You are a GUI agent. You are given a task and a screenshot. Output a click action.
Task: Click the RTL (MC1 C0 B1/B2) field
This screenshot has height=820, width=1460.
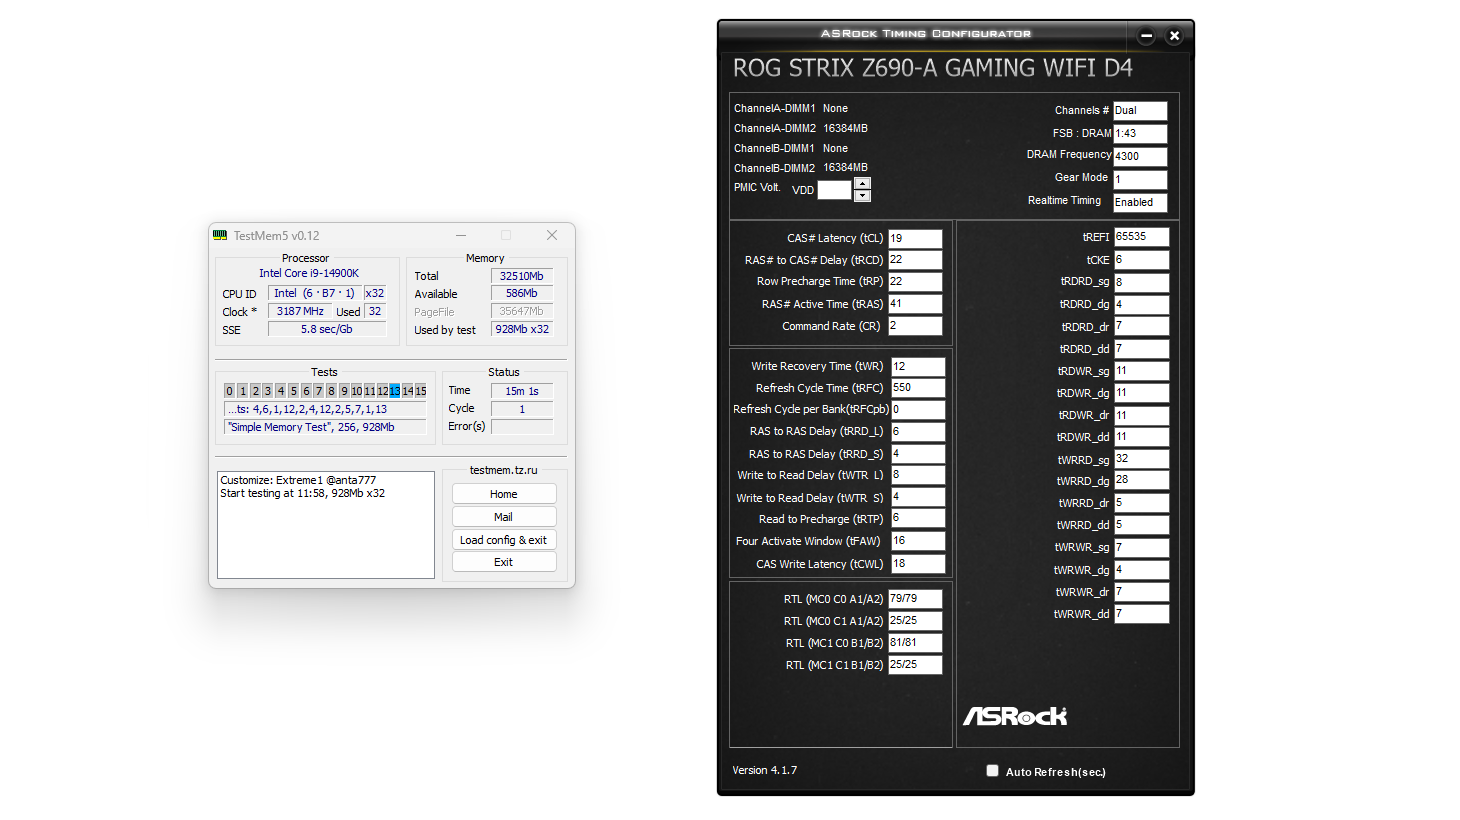915,643
